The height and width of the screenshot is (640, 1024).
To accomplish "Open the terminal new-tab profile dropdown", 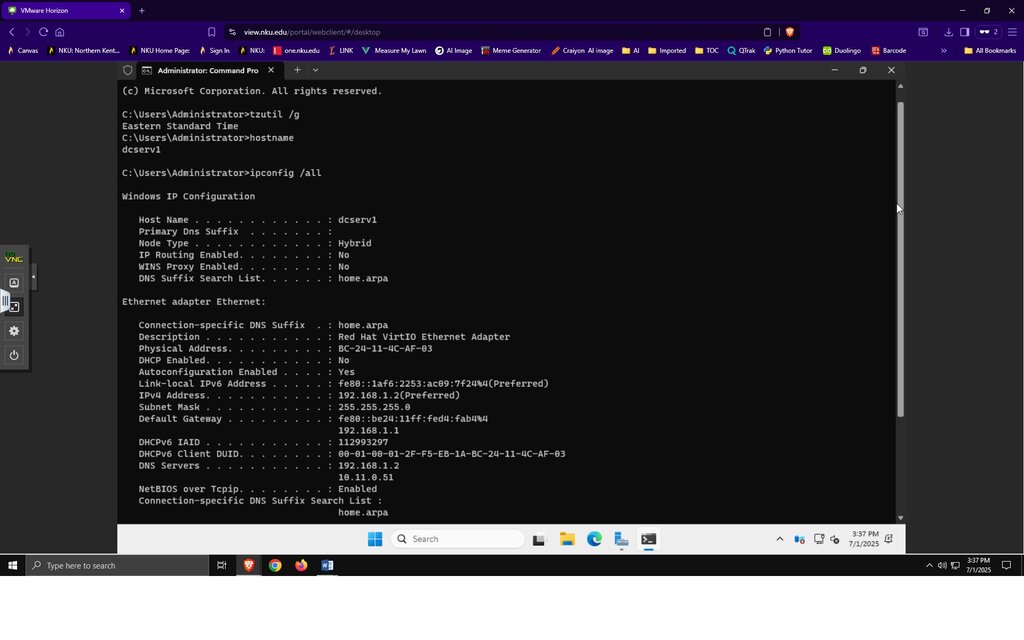I will 315,70.
